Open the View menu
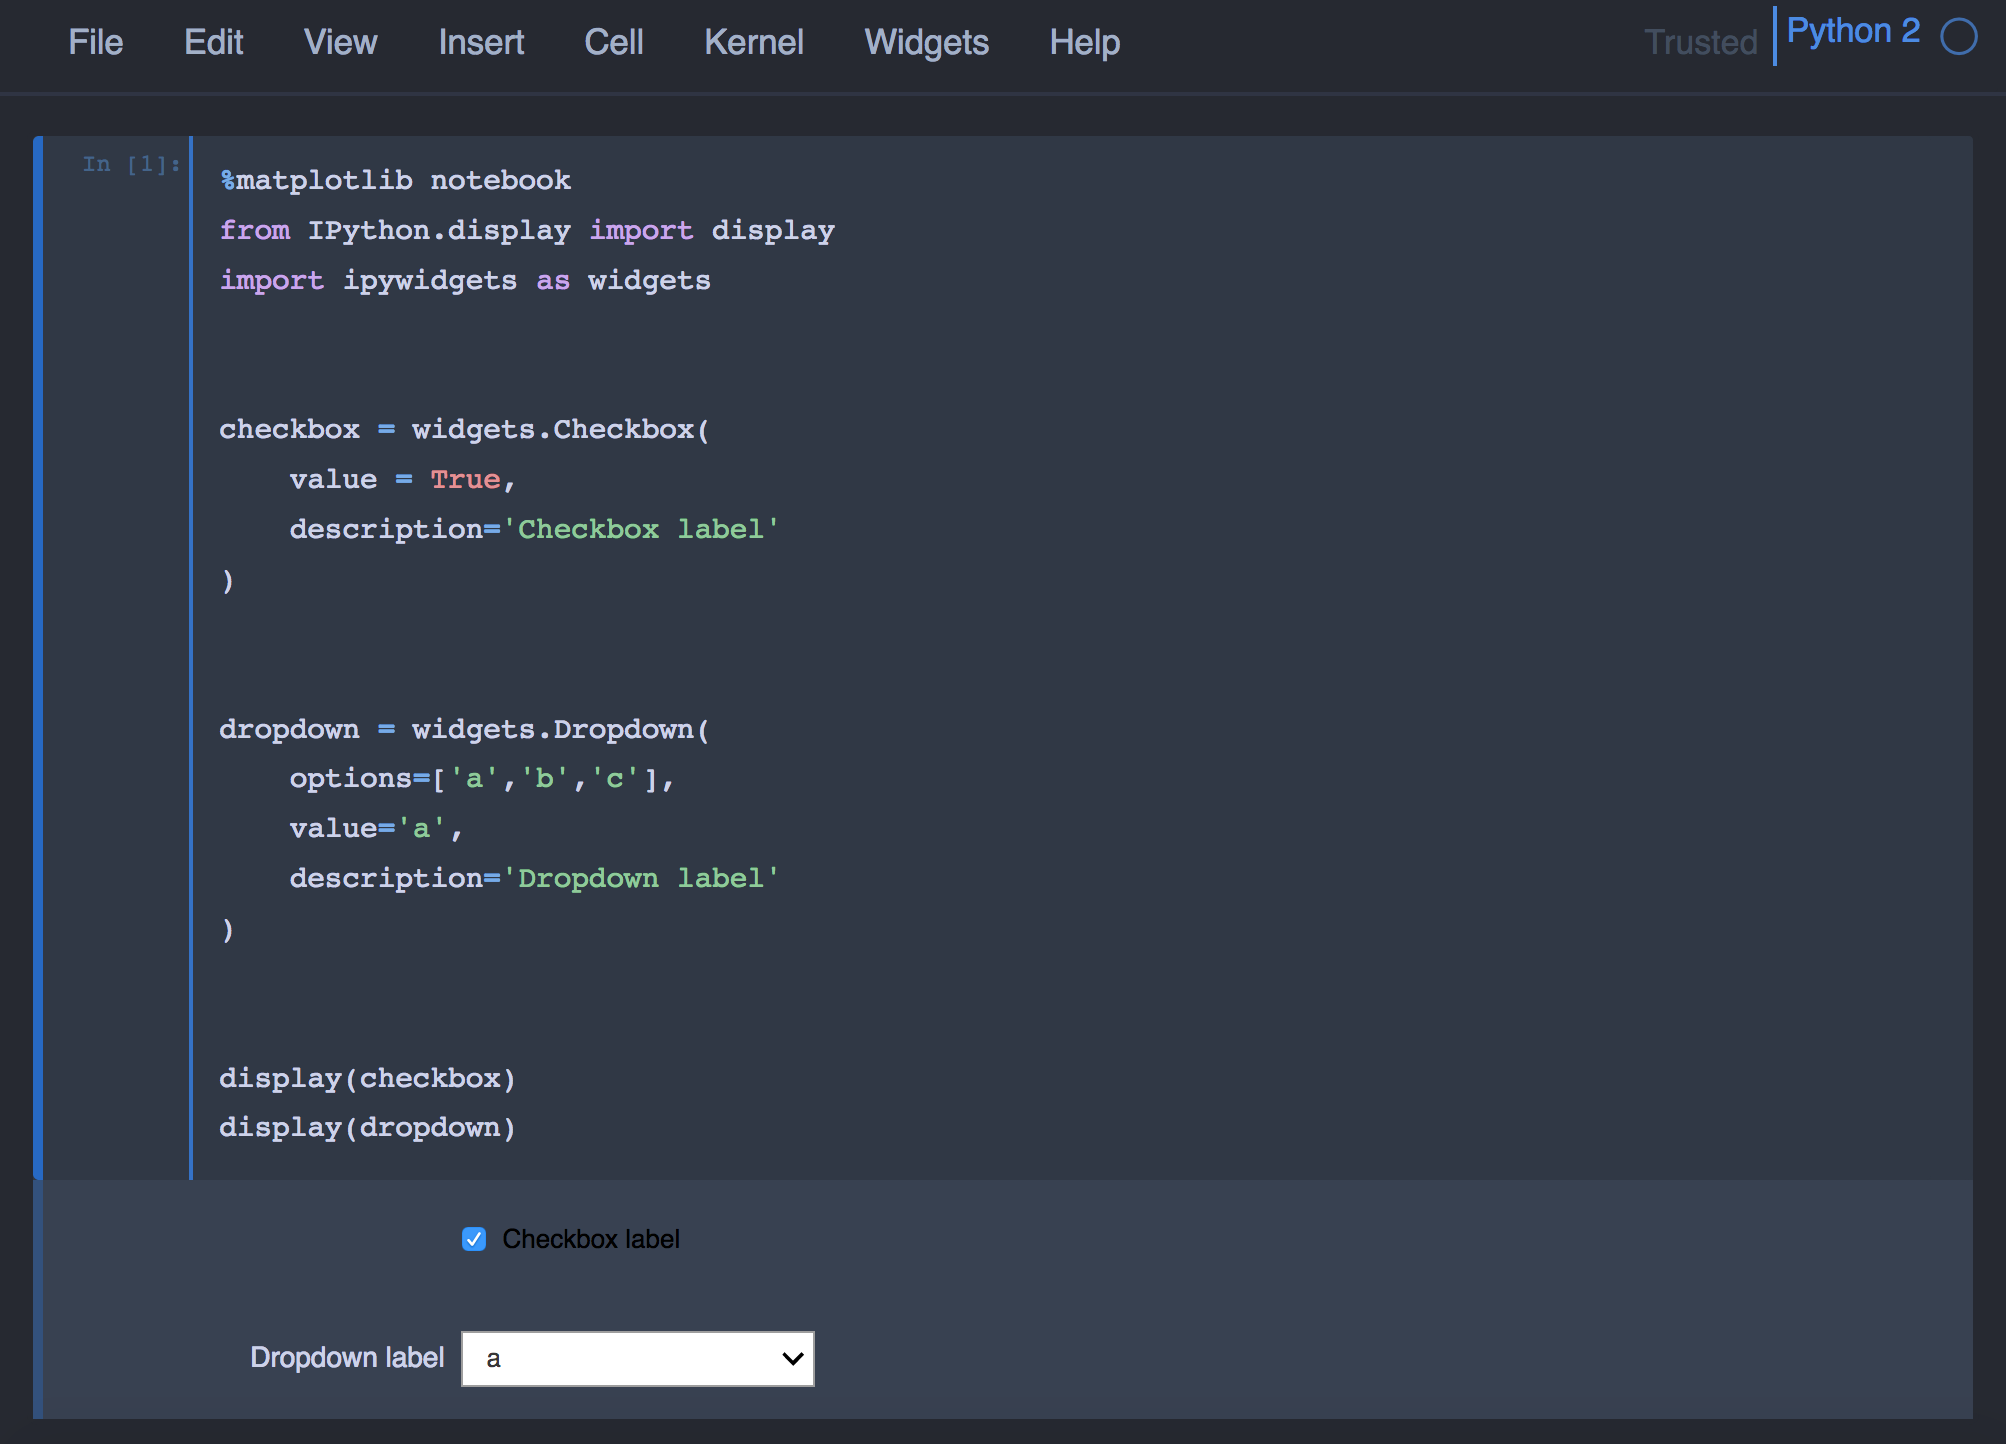2006x1444 pixels. (340, 42)
